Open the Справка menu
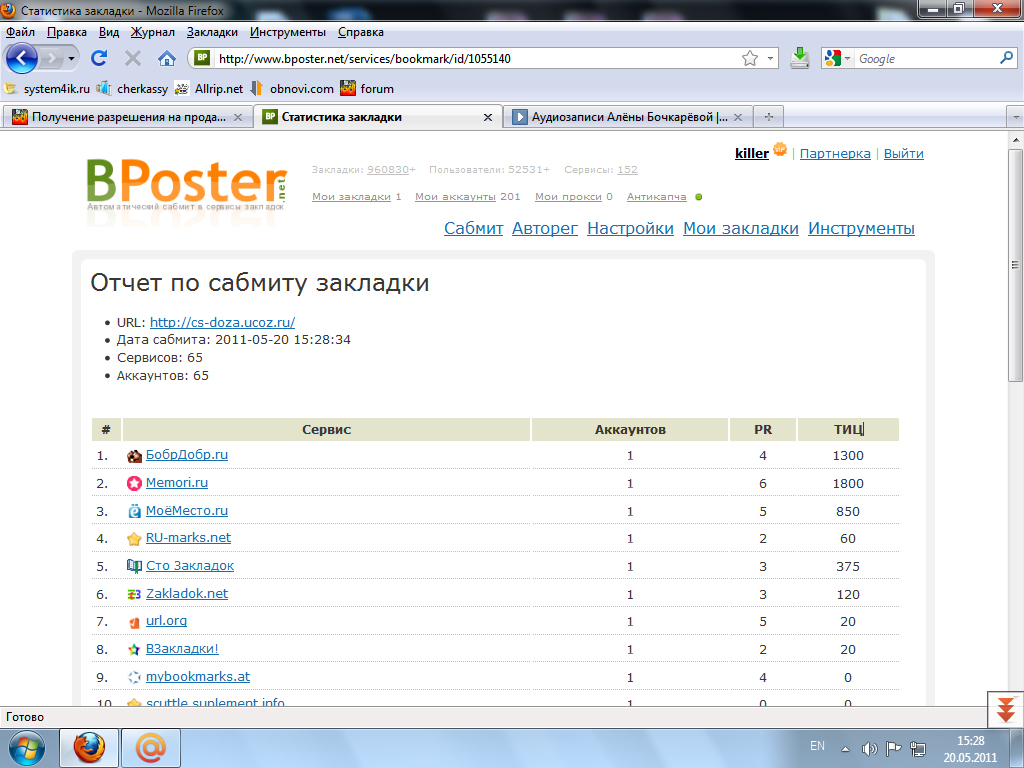This screenshot has height=768, width=1024. 360,32
